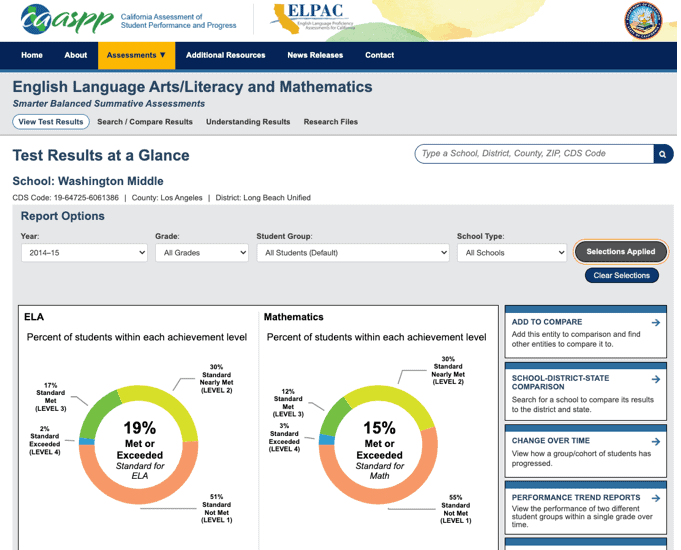Click the California state seal icon
The width and height of the screenshot is (681, 550).
click(643, 20)
